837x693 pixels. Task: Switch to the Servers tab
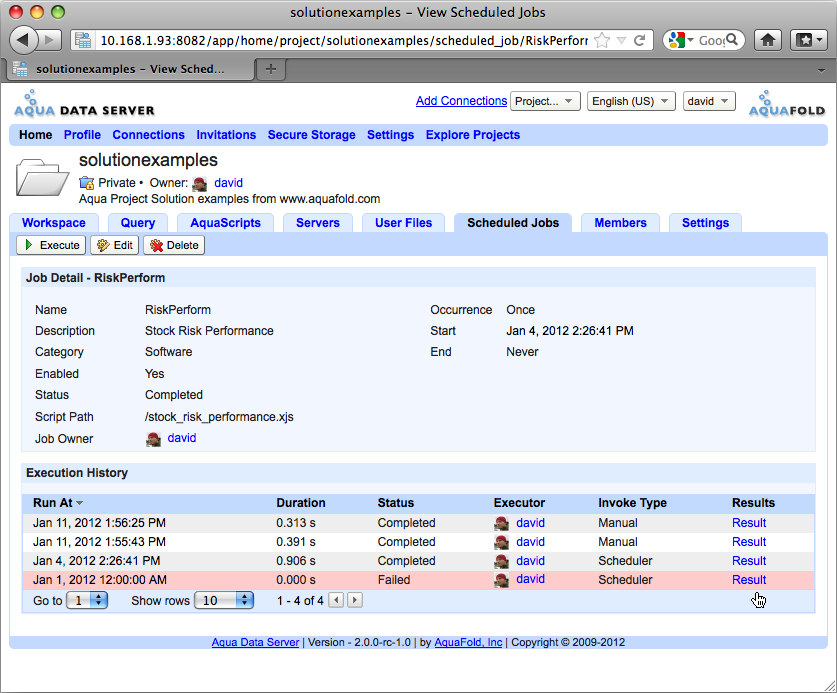[318, 223]
